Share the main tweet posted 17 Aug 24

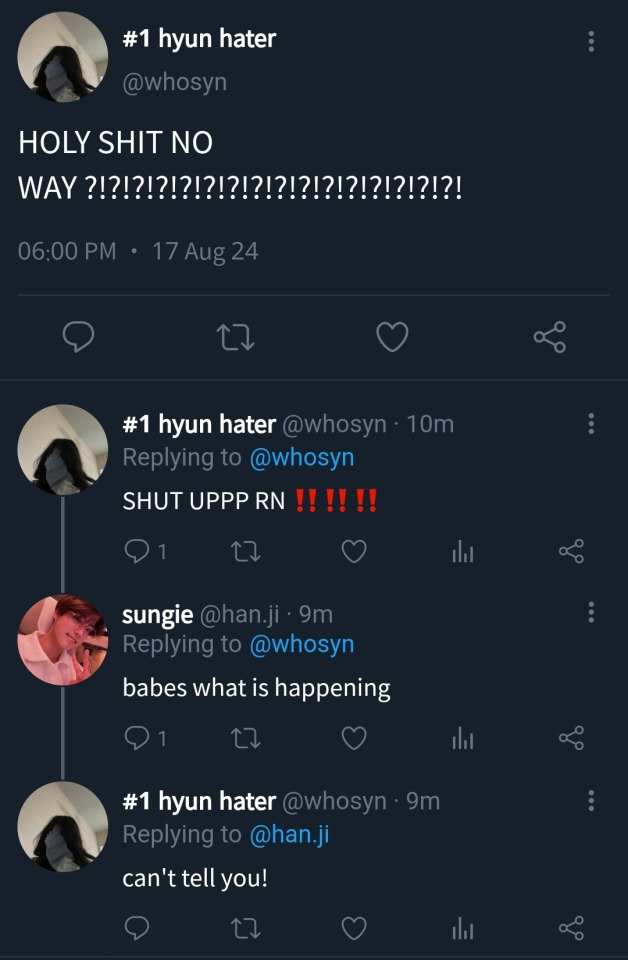click(x=550, y=338)
